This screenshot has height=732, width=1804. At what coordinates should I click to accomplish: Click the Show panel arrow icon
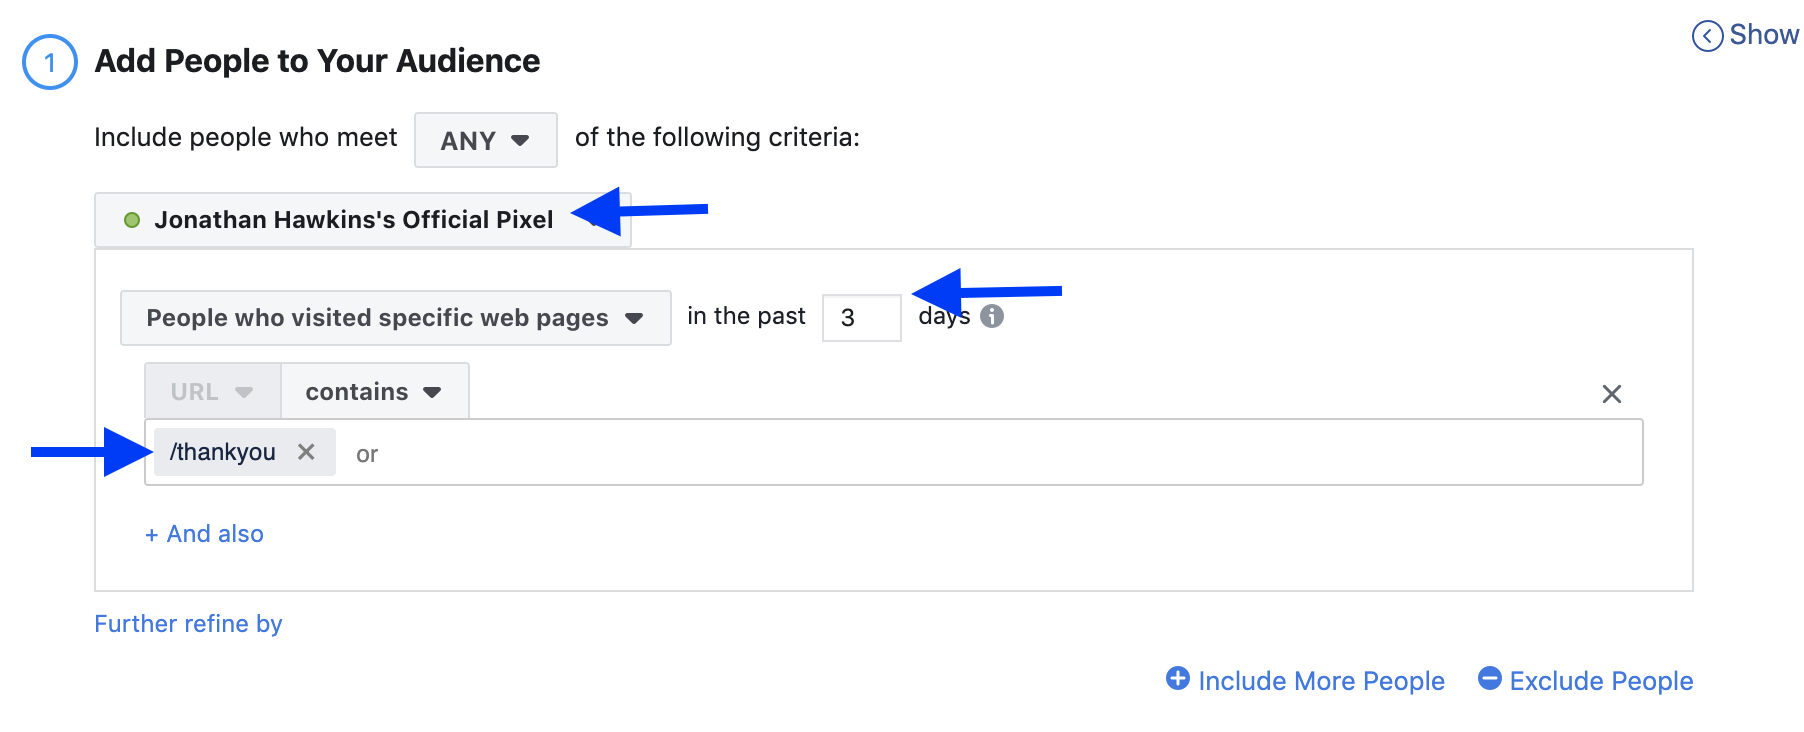pyautogui.click(x=1707, y=36)
